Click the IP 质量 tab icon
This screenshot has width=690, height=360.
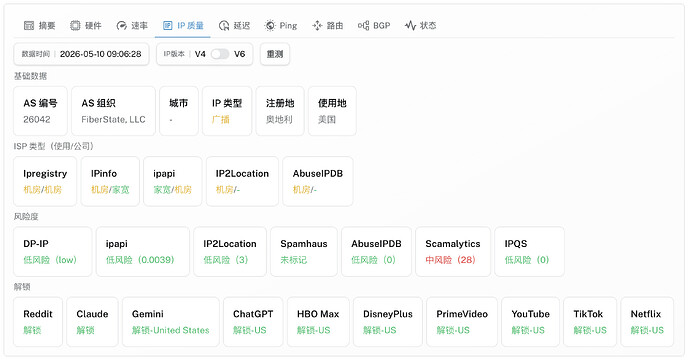click(168, 26)
